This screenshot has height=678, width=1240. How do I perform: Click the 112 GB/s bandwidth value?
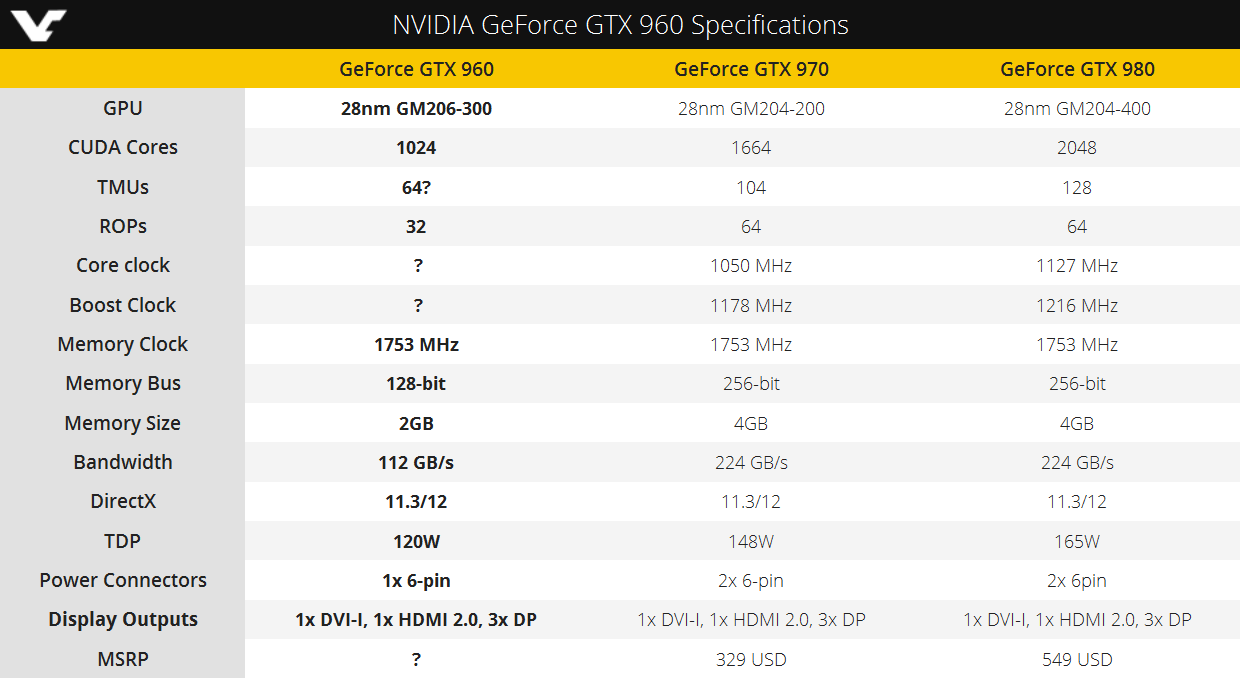(x=416, y=462)
